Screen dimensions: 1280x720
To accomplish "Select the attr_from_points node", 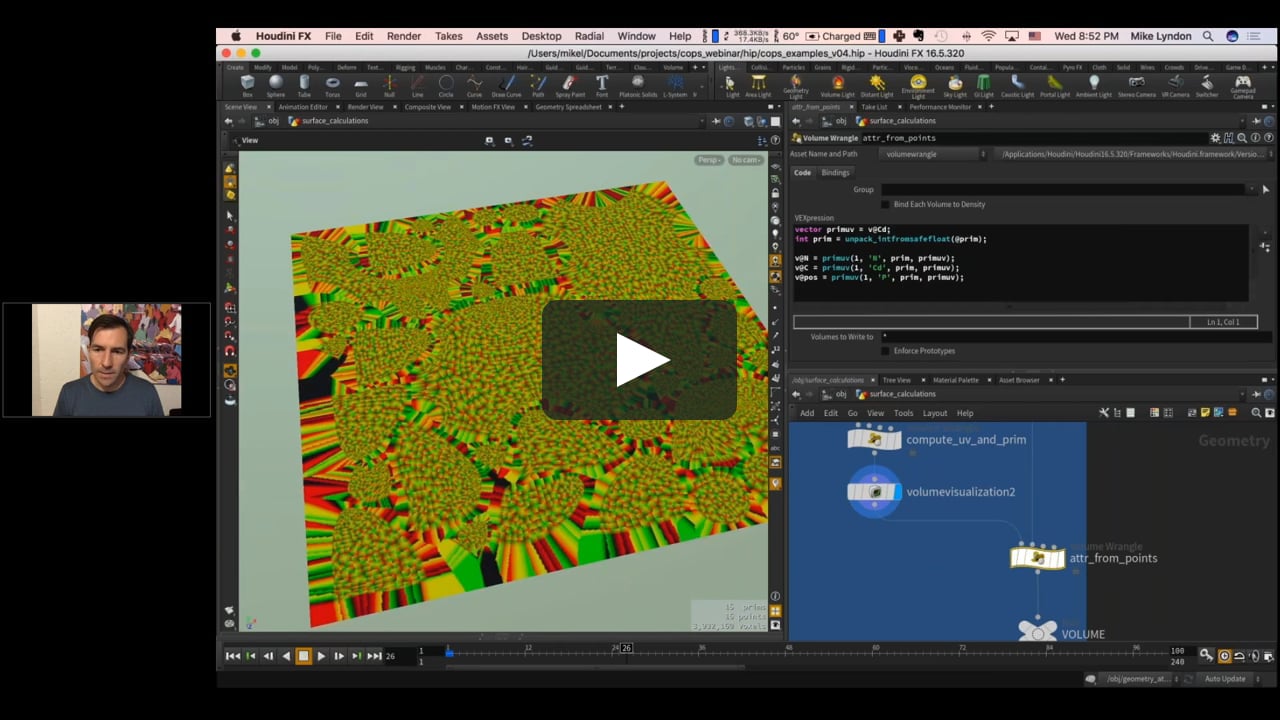I will point(1037,558).
